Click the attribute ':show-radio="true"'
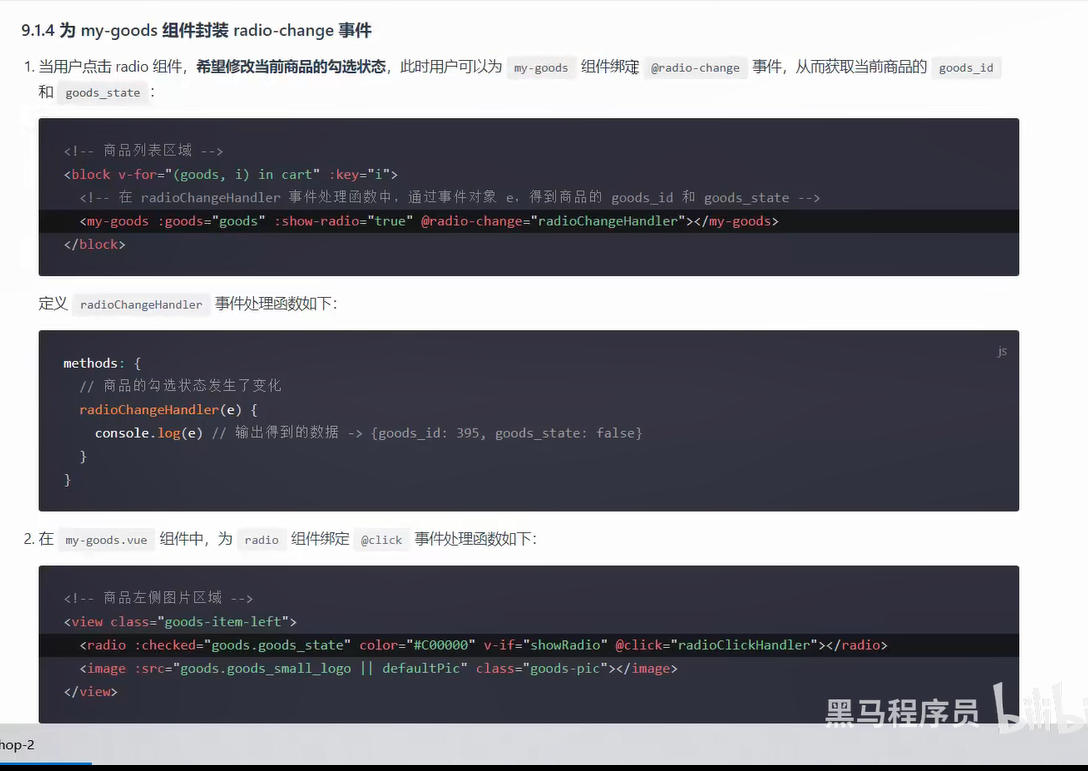Image resolution: width=1088 pixels, height=771 pixels. coord(343,221)
